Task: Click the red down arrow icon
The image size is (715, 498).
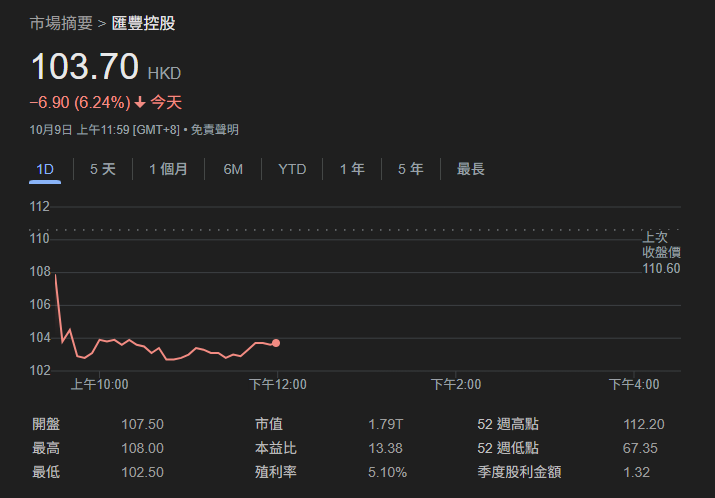Action: (x=140, y=102)
